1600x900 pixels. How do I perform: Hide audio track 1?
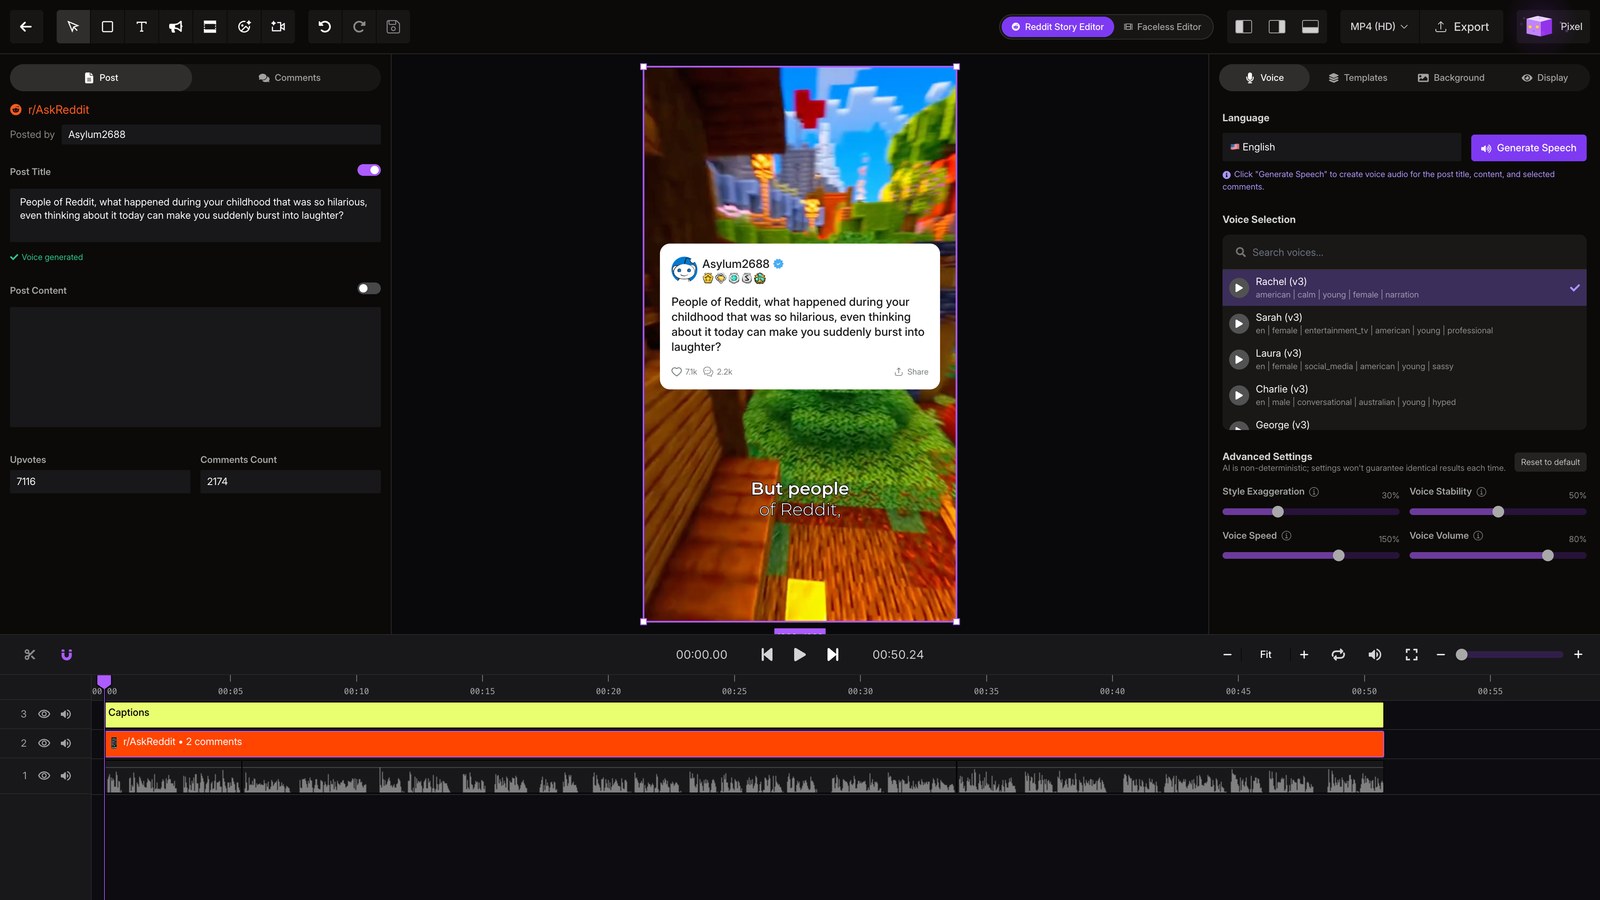click(x=44, y=775)
